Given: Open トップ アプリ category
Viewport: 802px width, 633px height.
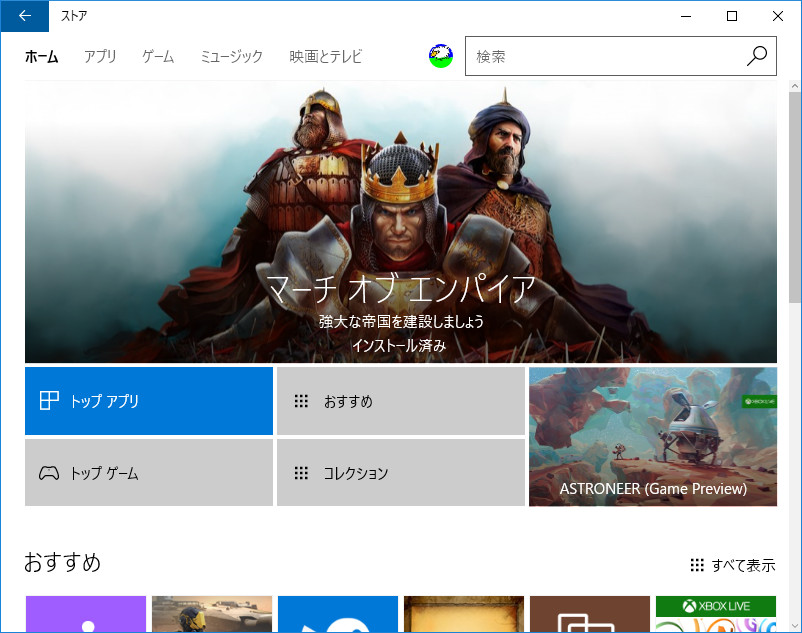Looking at the screenshot, I should (x=148, y=400).
